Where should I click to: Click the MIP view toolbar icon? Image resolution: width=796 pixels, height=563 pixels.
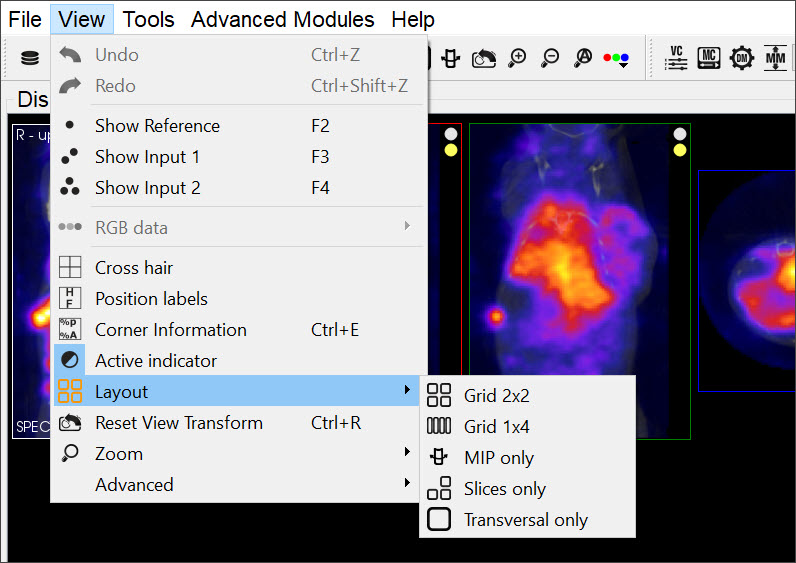451,58
